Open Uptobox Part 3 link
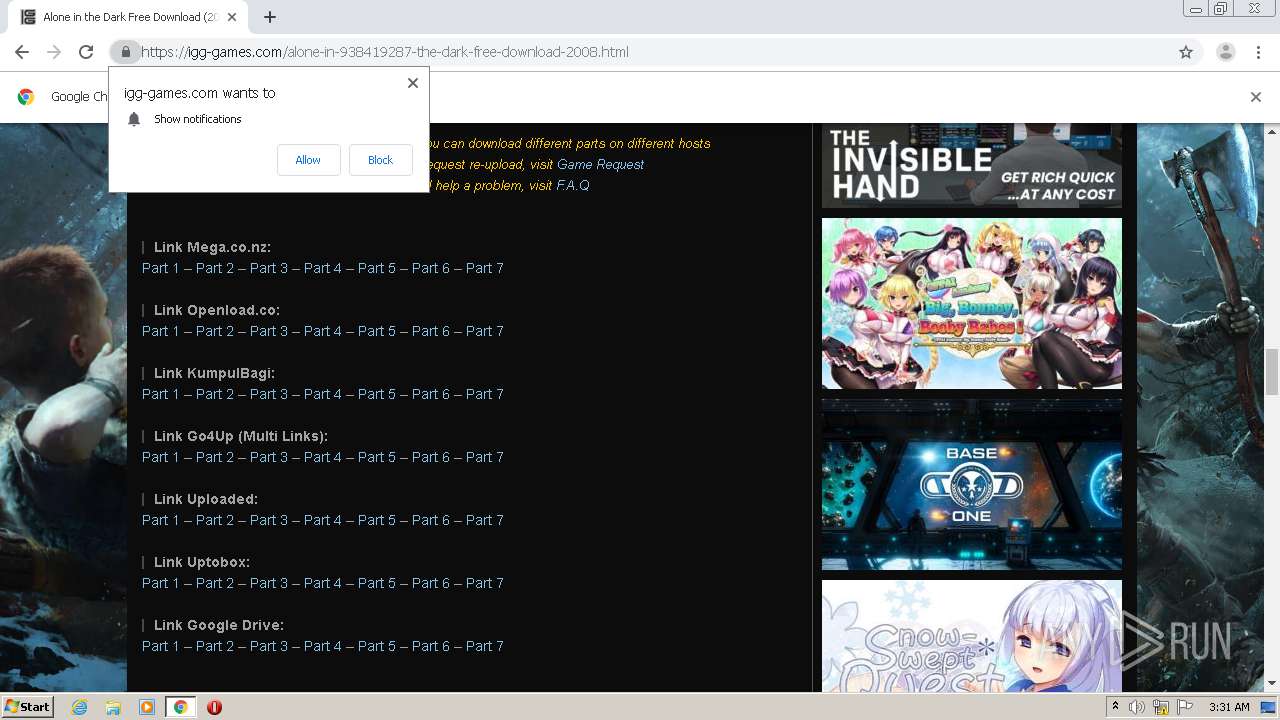The height and width of the screenshot is (720, 1280). 269,583
